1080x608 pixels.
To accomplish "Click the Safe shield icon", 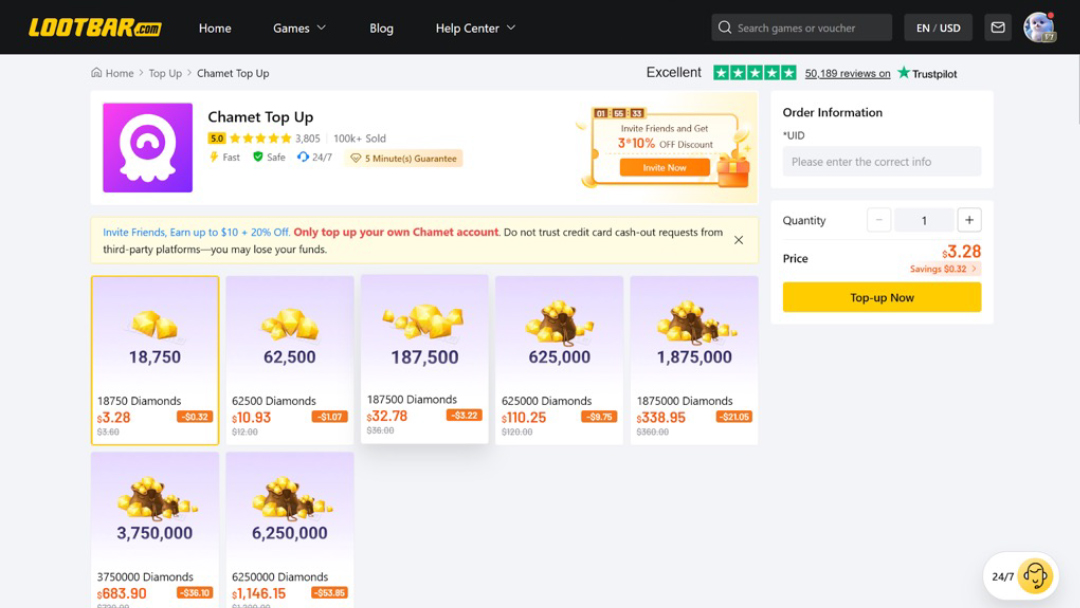I will (258, 157).
